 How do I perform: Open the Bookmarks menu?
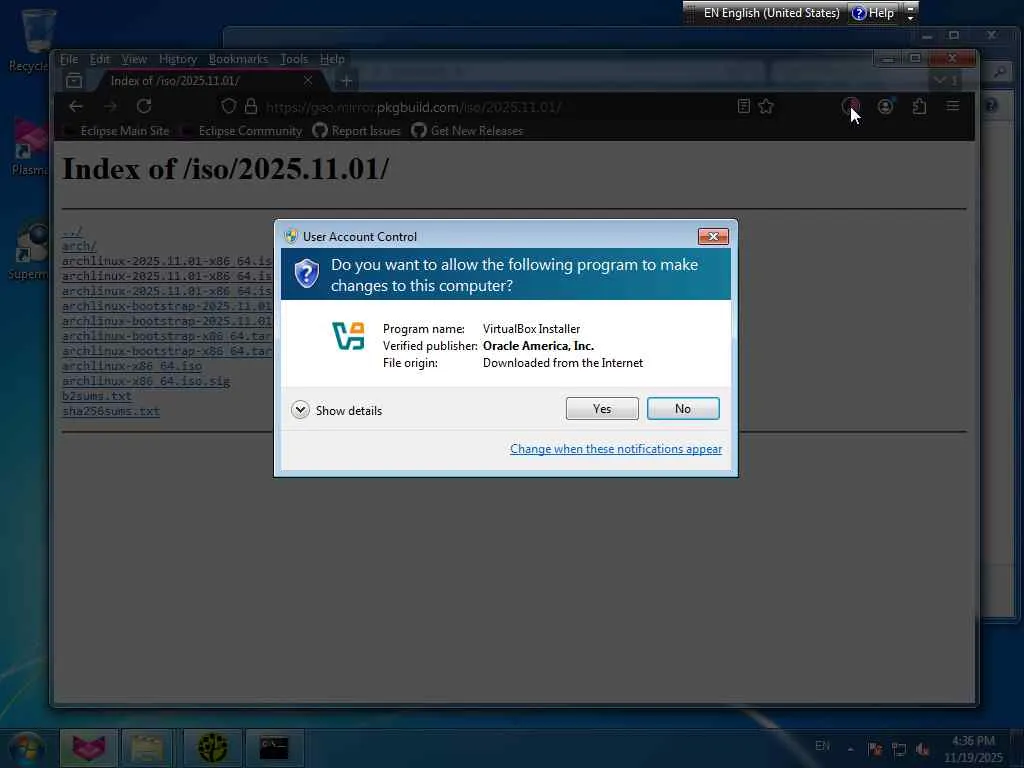coord(238,59)
